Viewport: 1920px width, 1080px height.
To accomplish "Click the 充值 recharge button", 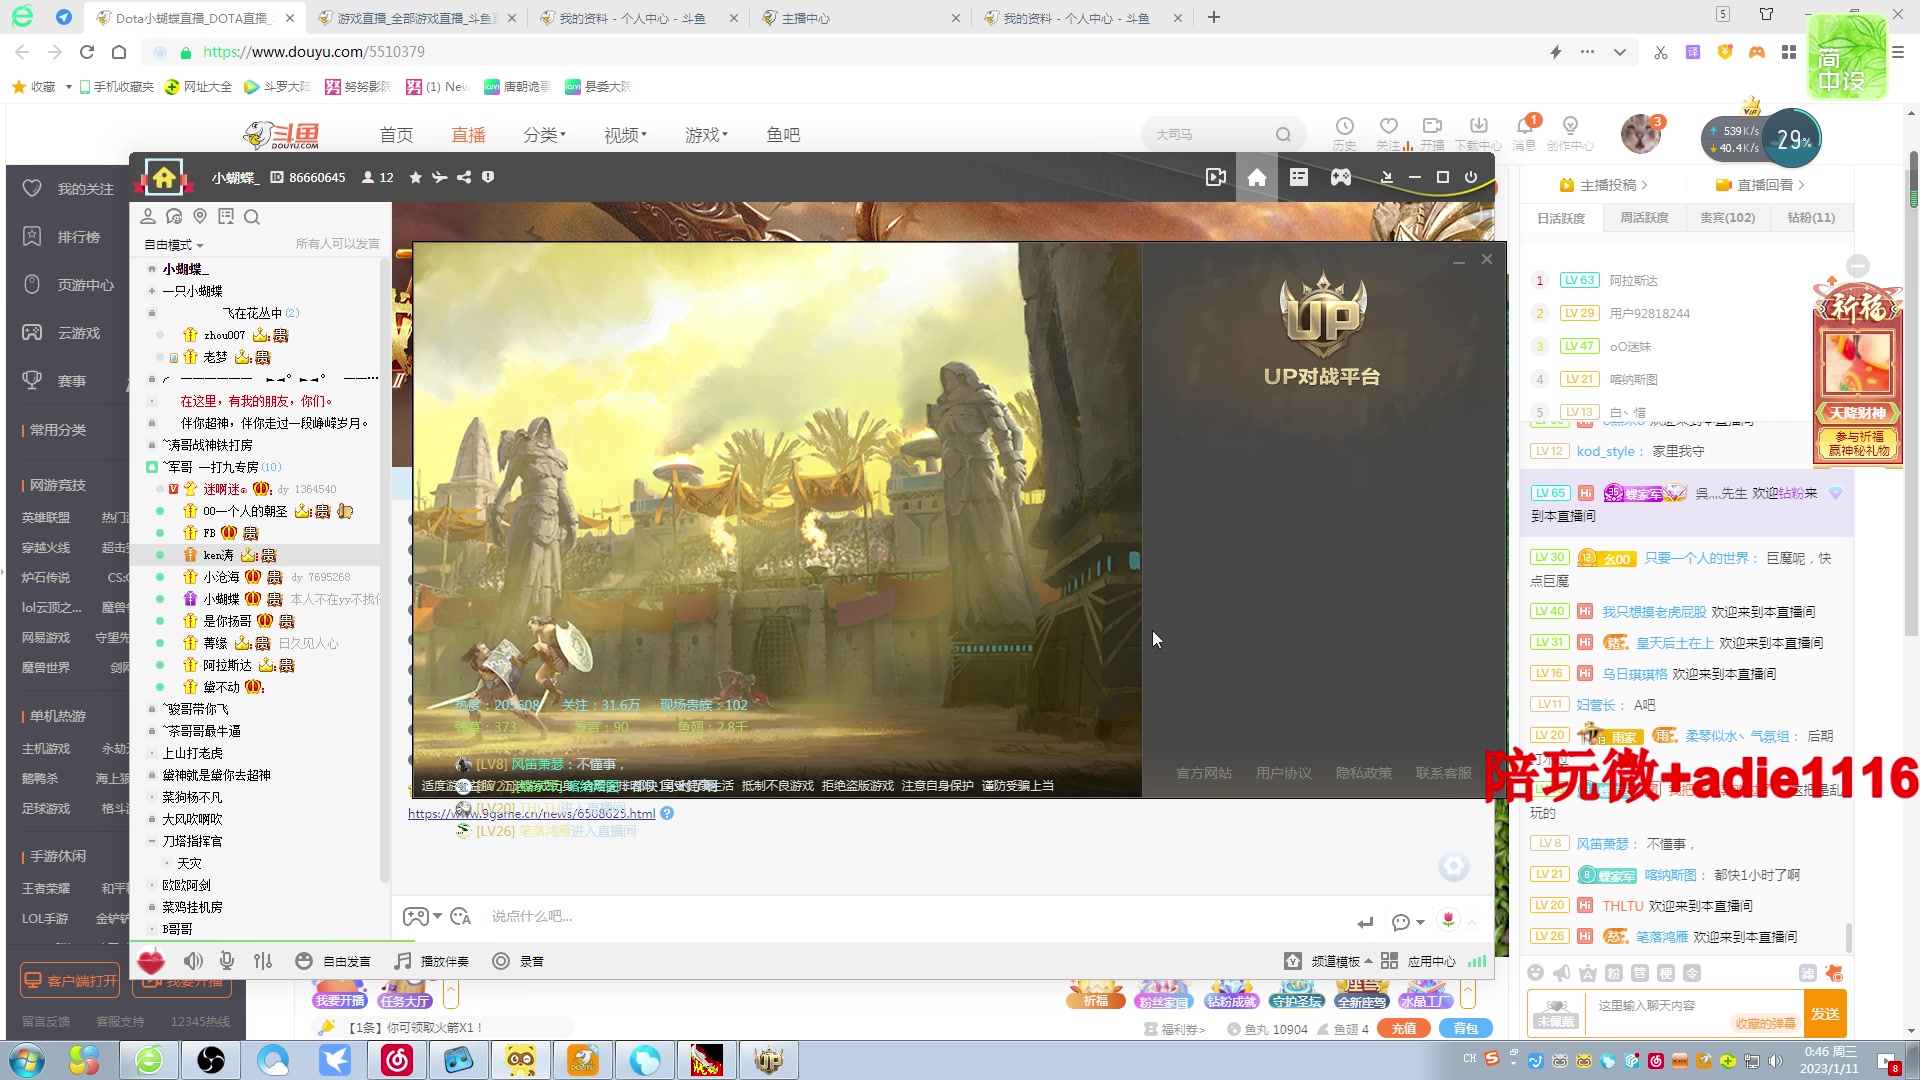I will pos(1404,1028).
